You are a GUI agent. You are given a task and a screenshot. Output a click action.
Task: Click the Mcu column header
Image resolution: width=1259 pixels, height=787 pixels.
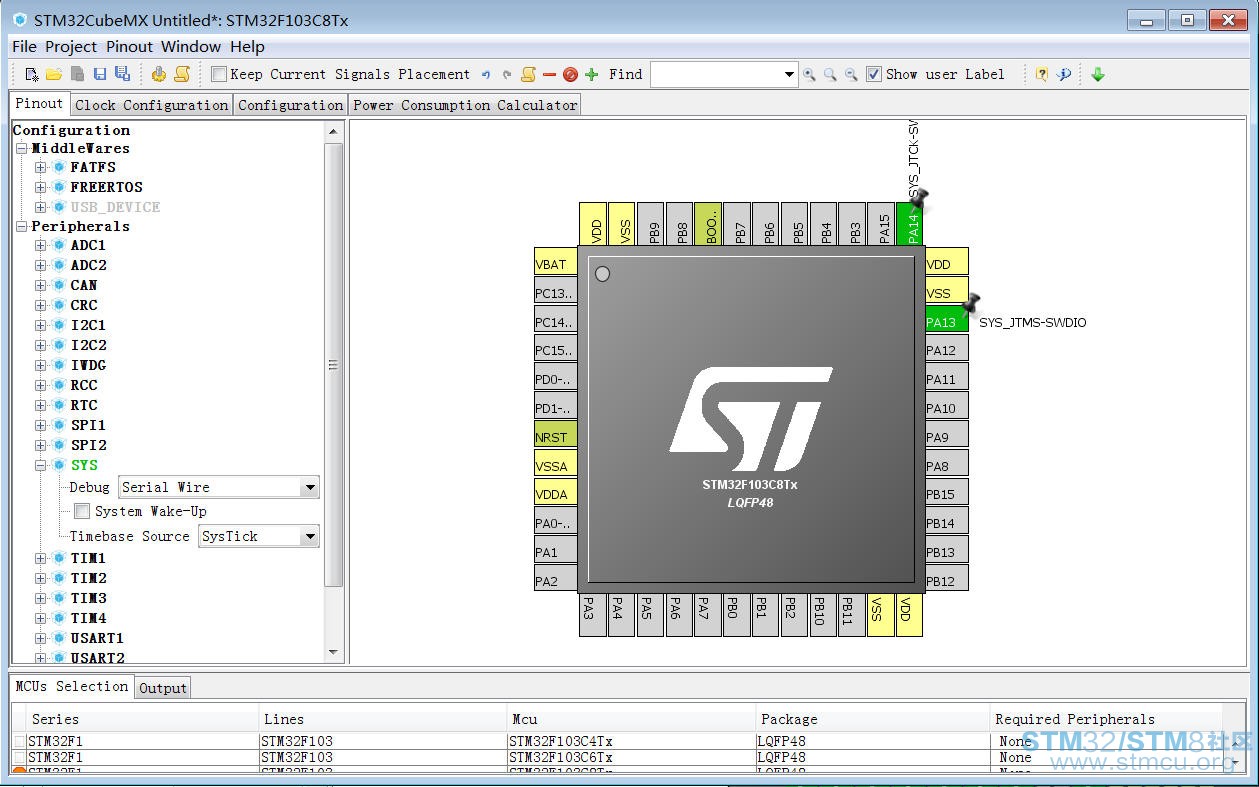(631, 719)
